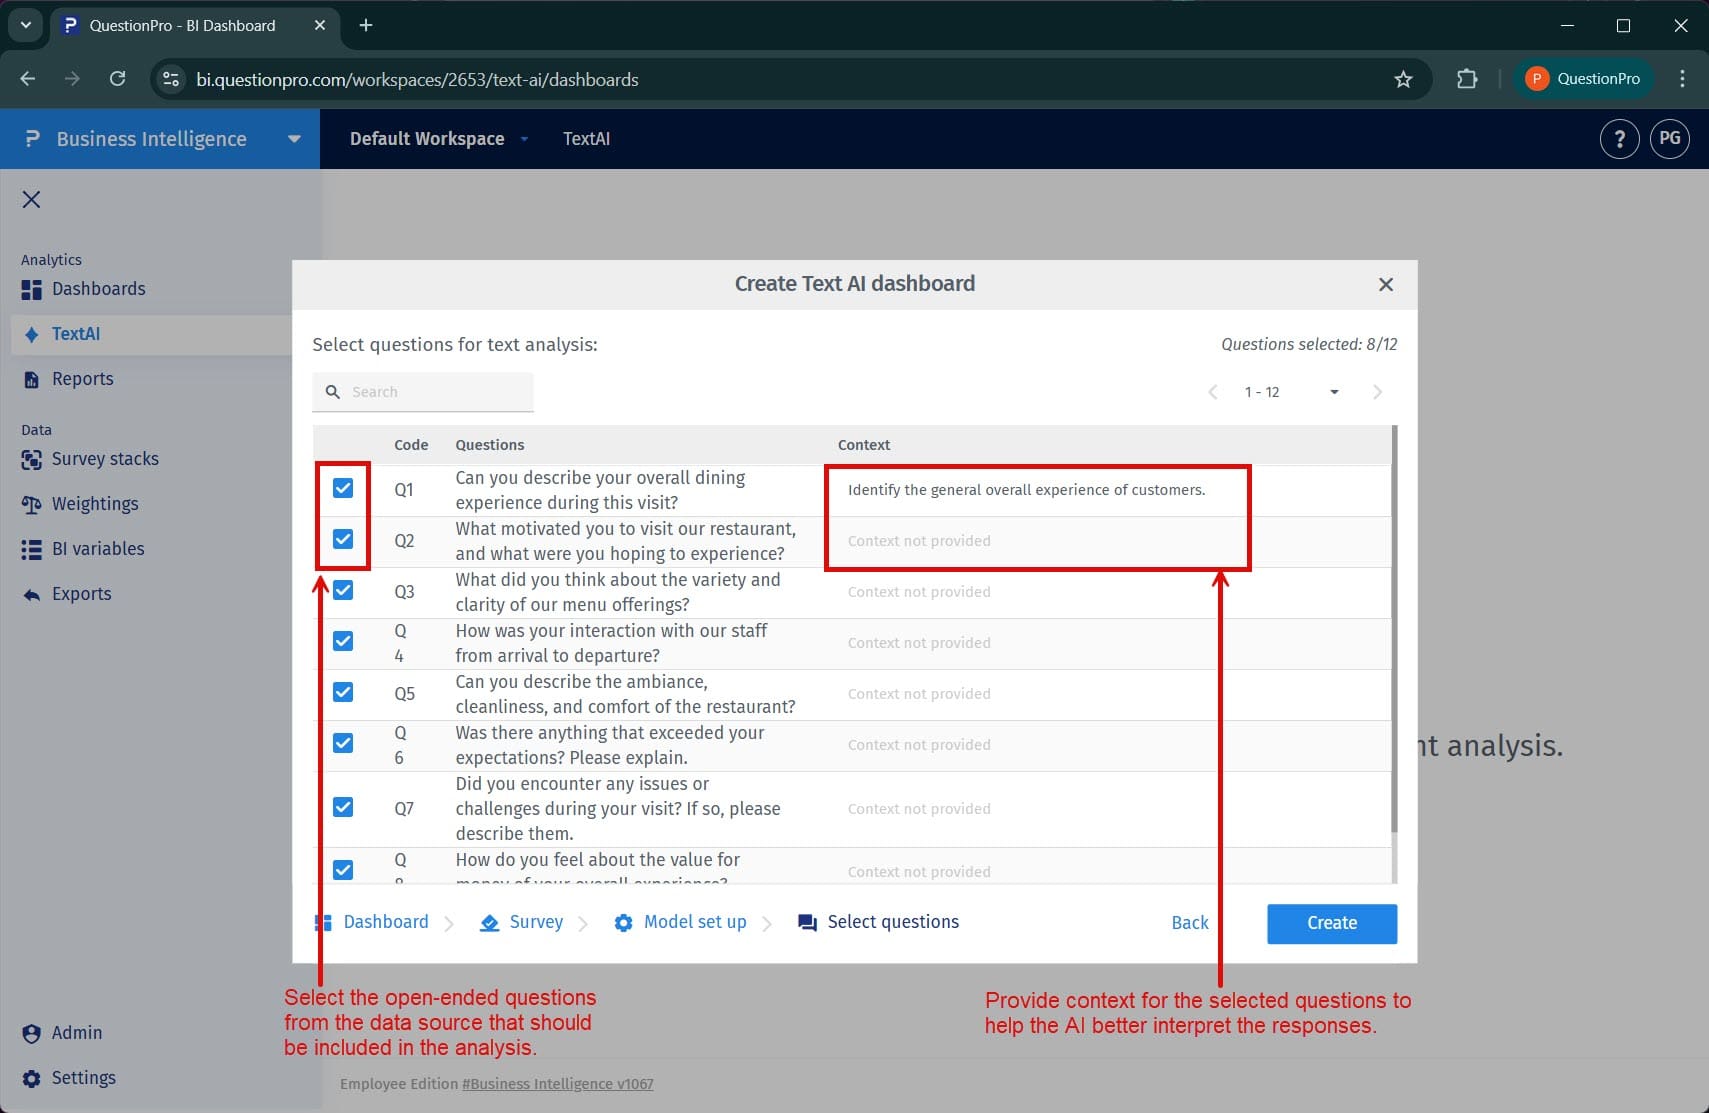Click the search magnifier icon in dialog
1709x1113 pixels.
333,392
